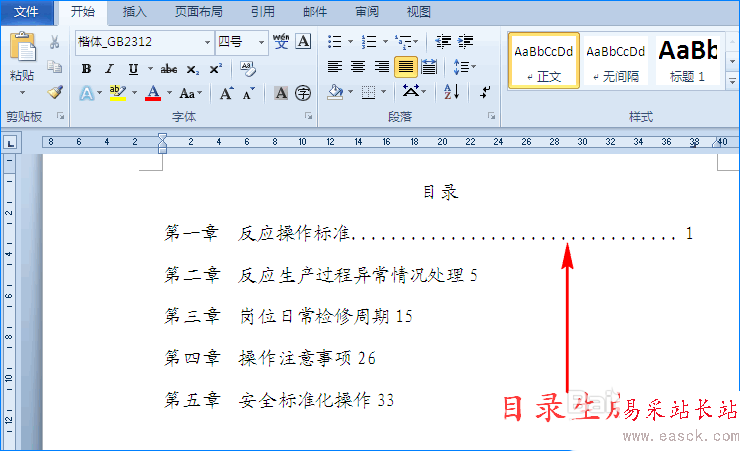Click the Borders icon
Viewport: 740px width, 451px height.
tap(368, 92)
